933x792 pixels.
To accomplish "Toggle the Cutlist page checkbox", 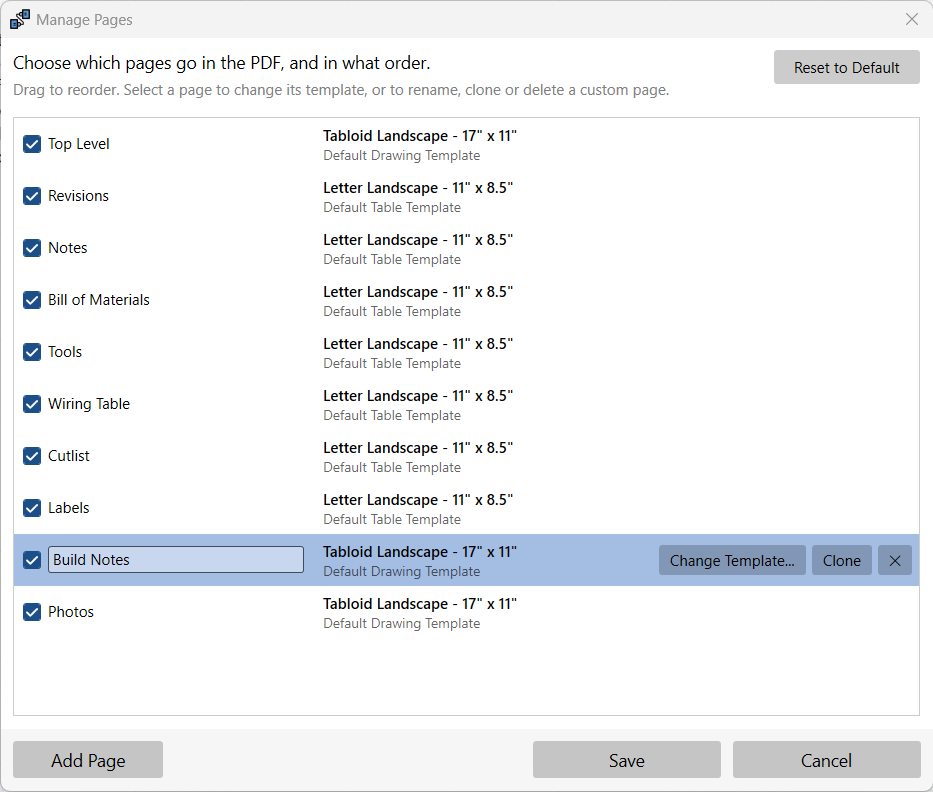I will [32, 456].
